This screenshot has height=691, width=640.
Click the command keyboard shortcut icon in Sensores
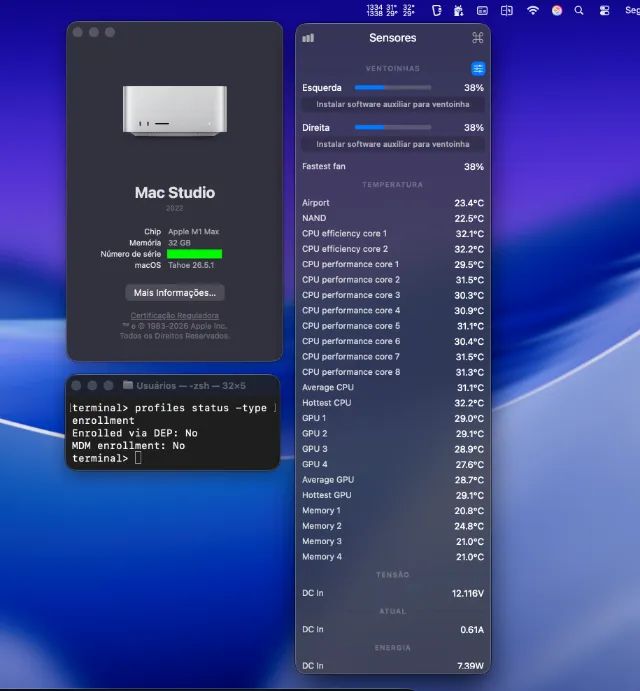click(x=478, y=38)
